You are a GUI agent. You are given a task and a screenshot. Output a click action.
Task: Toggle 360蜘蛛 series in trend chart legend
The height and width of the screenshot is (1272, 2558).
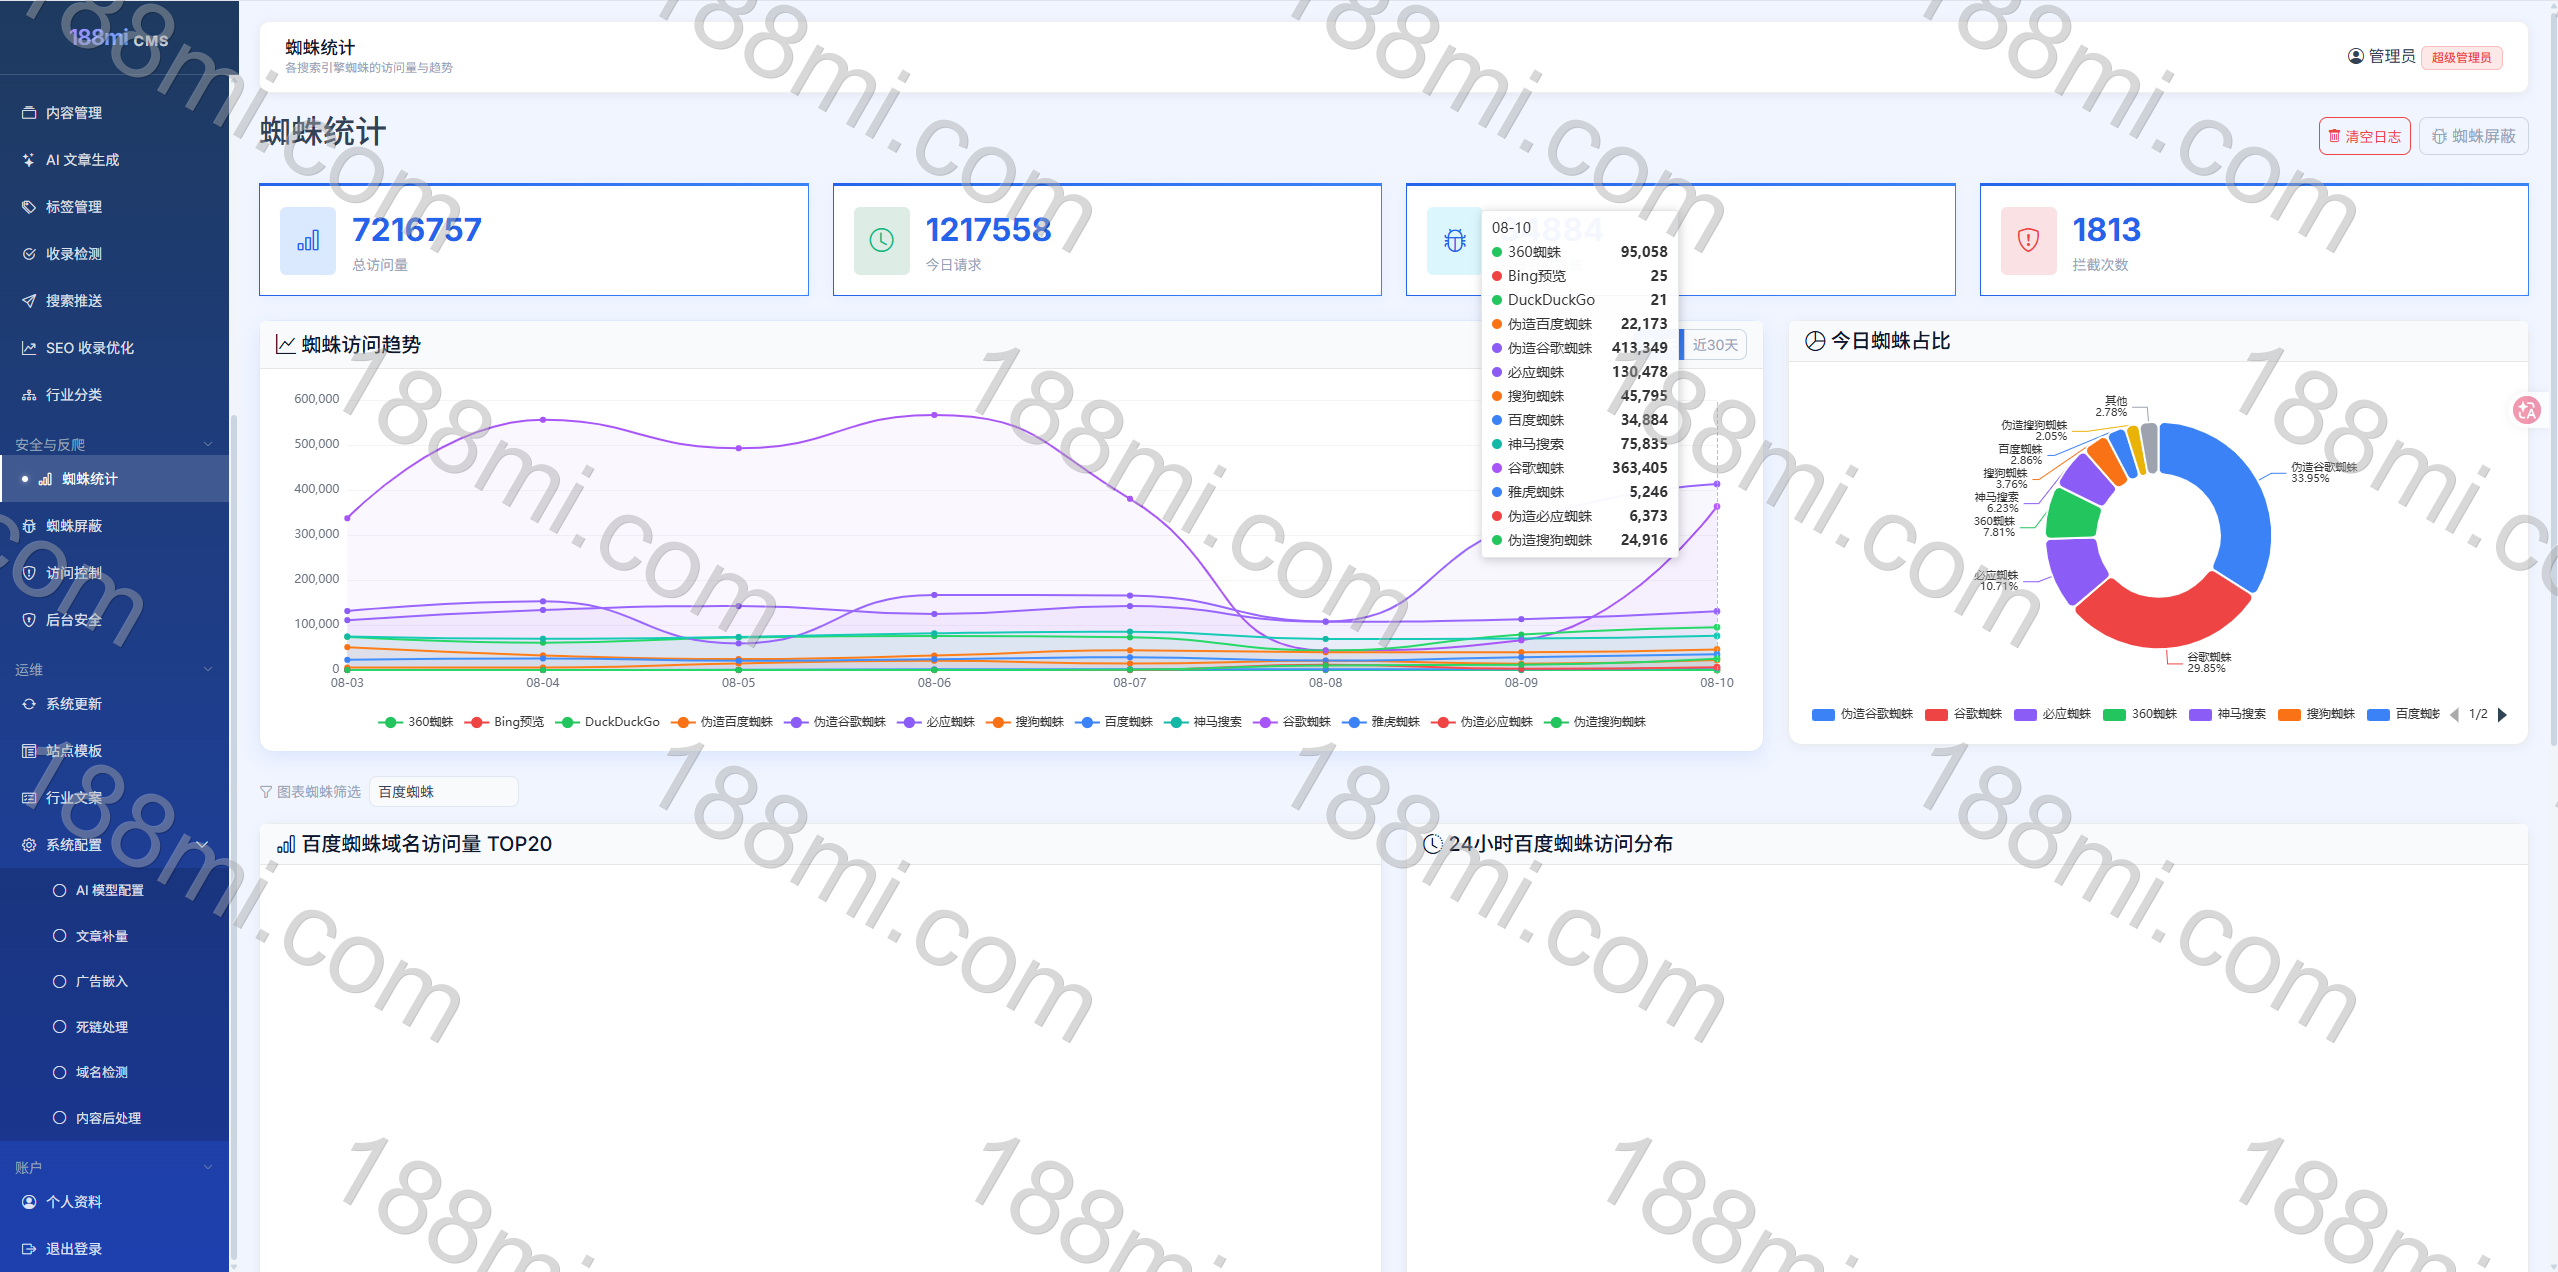pos(416,722)
